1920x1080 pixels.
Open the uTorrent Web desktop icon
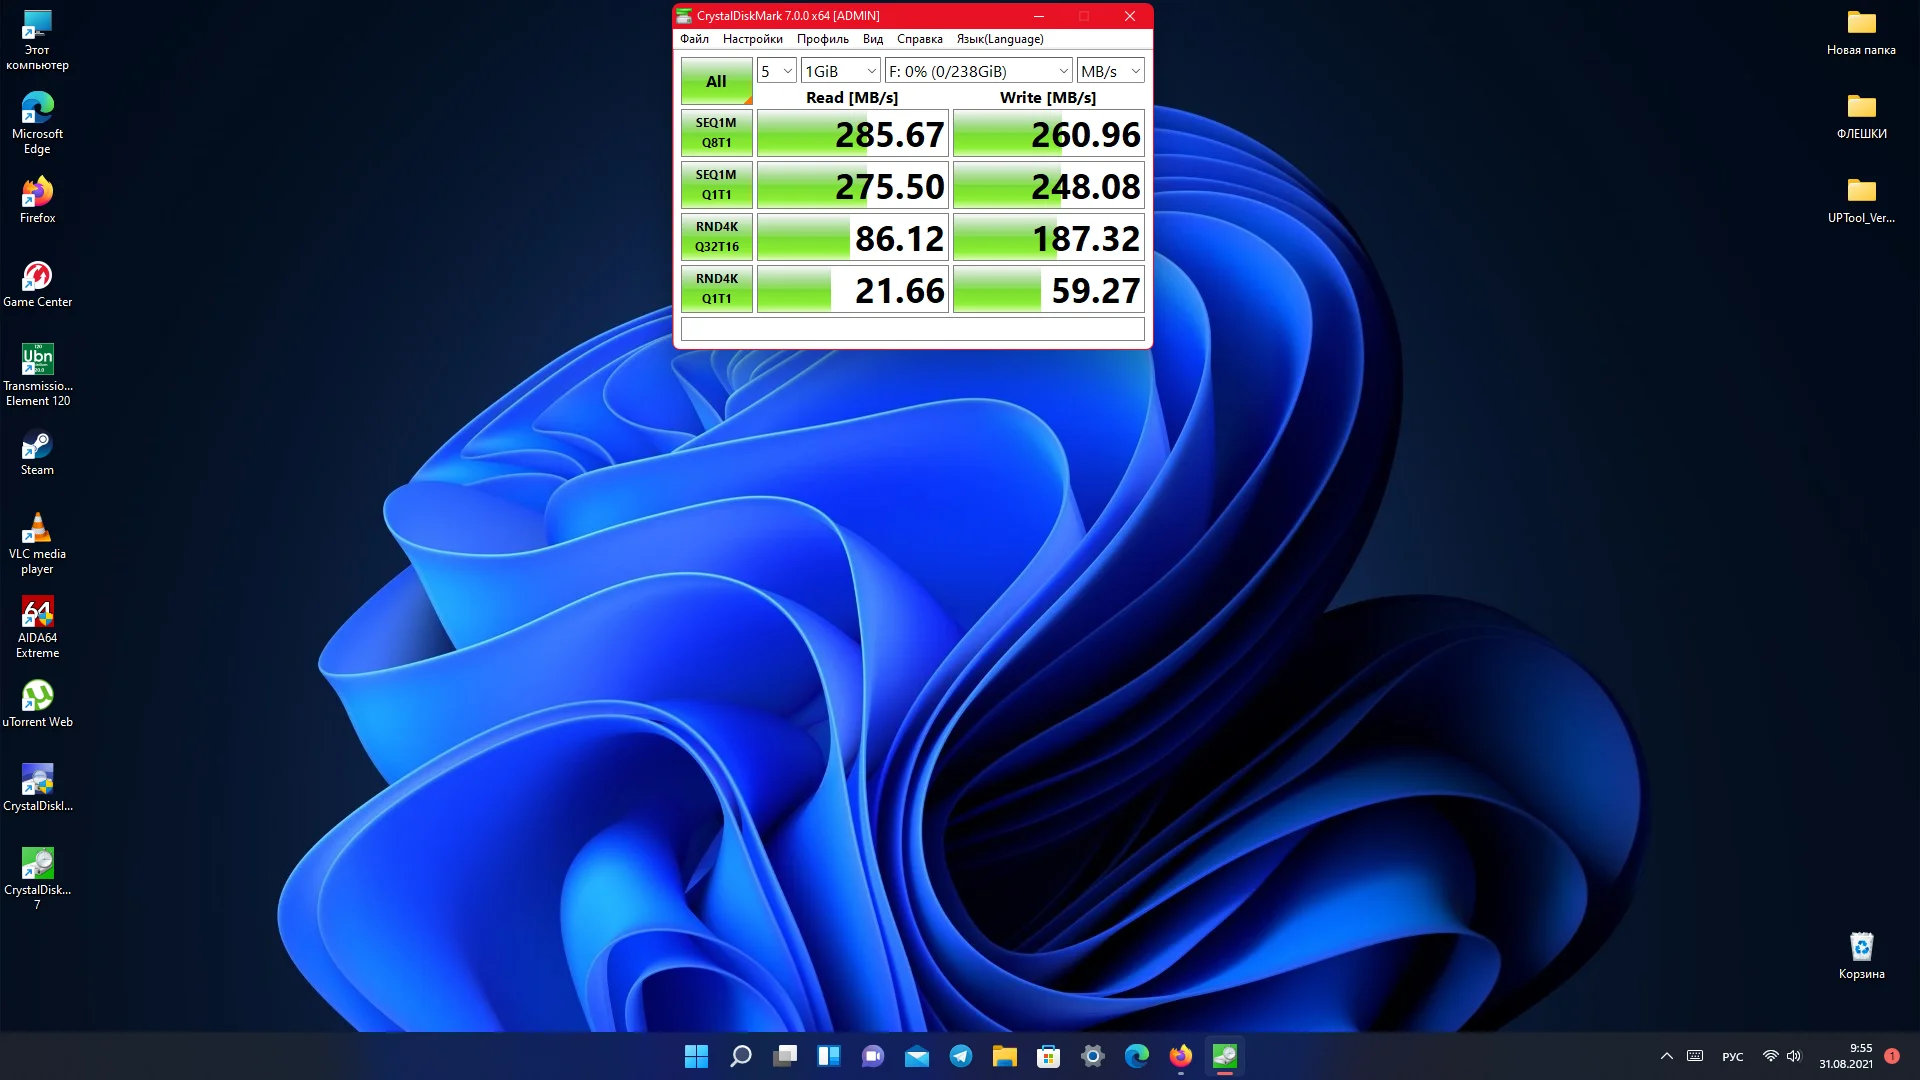pyautogui.click(x=37, y=699)
